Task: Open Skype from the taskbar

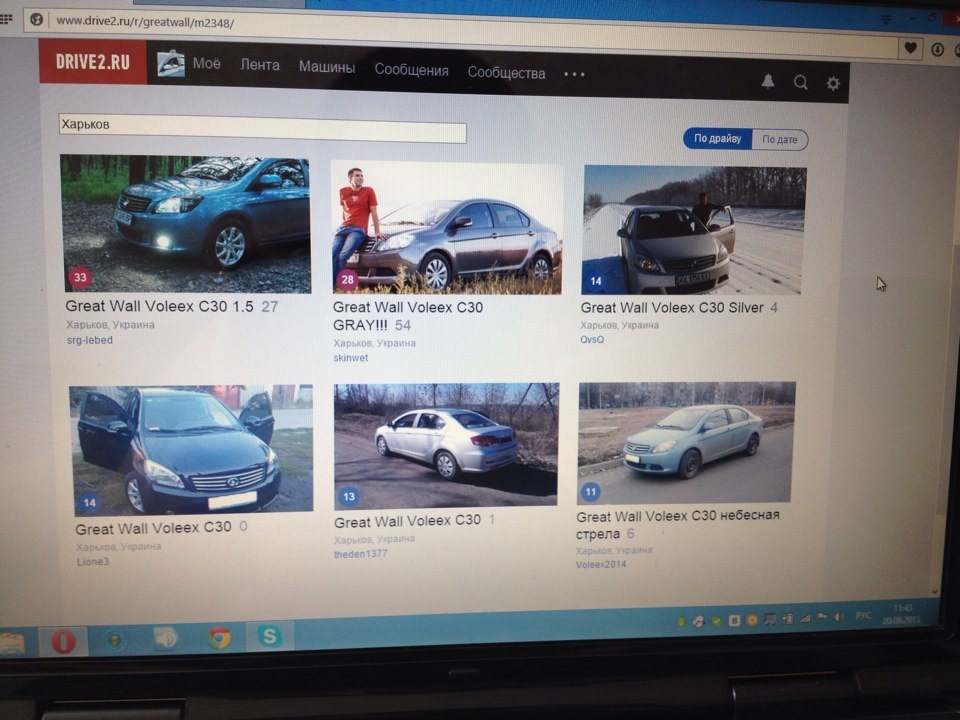Action: click(x=269, y=636)
